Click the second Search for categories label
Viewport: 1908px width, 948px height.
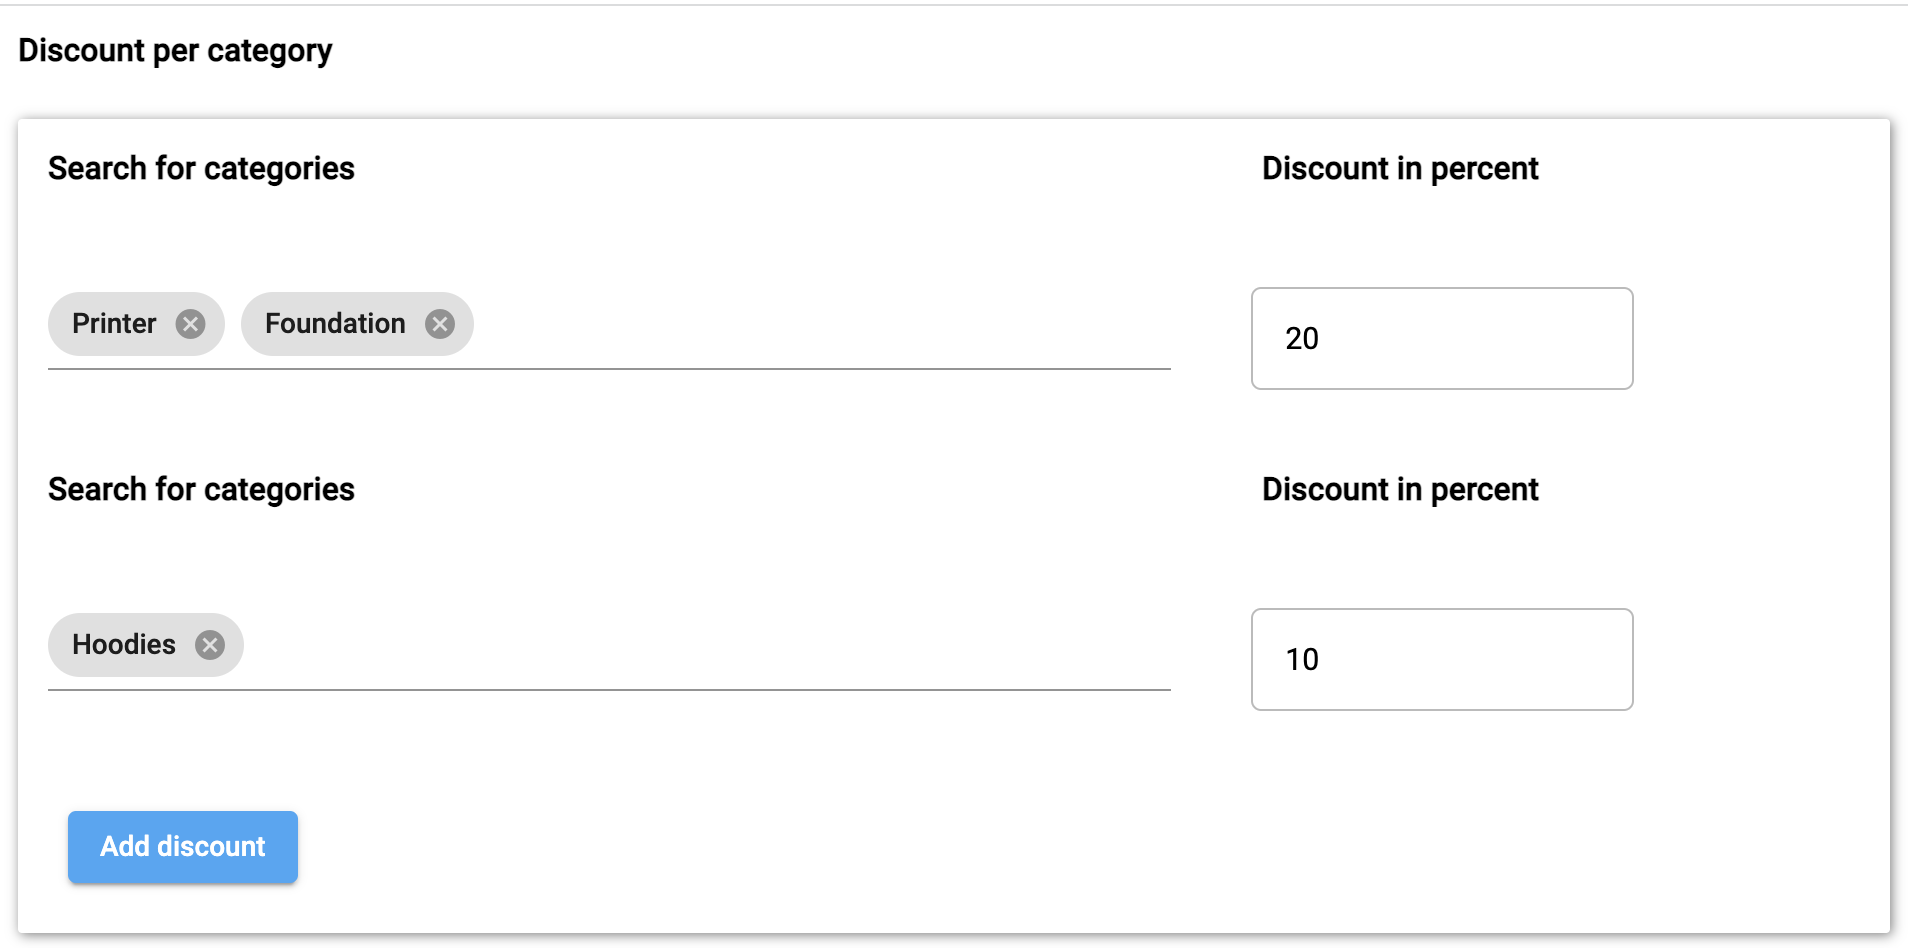point(201,490)
